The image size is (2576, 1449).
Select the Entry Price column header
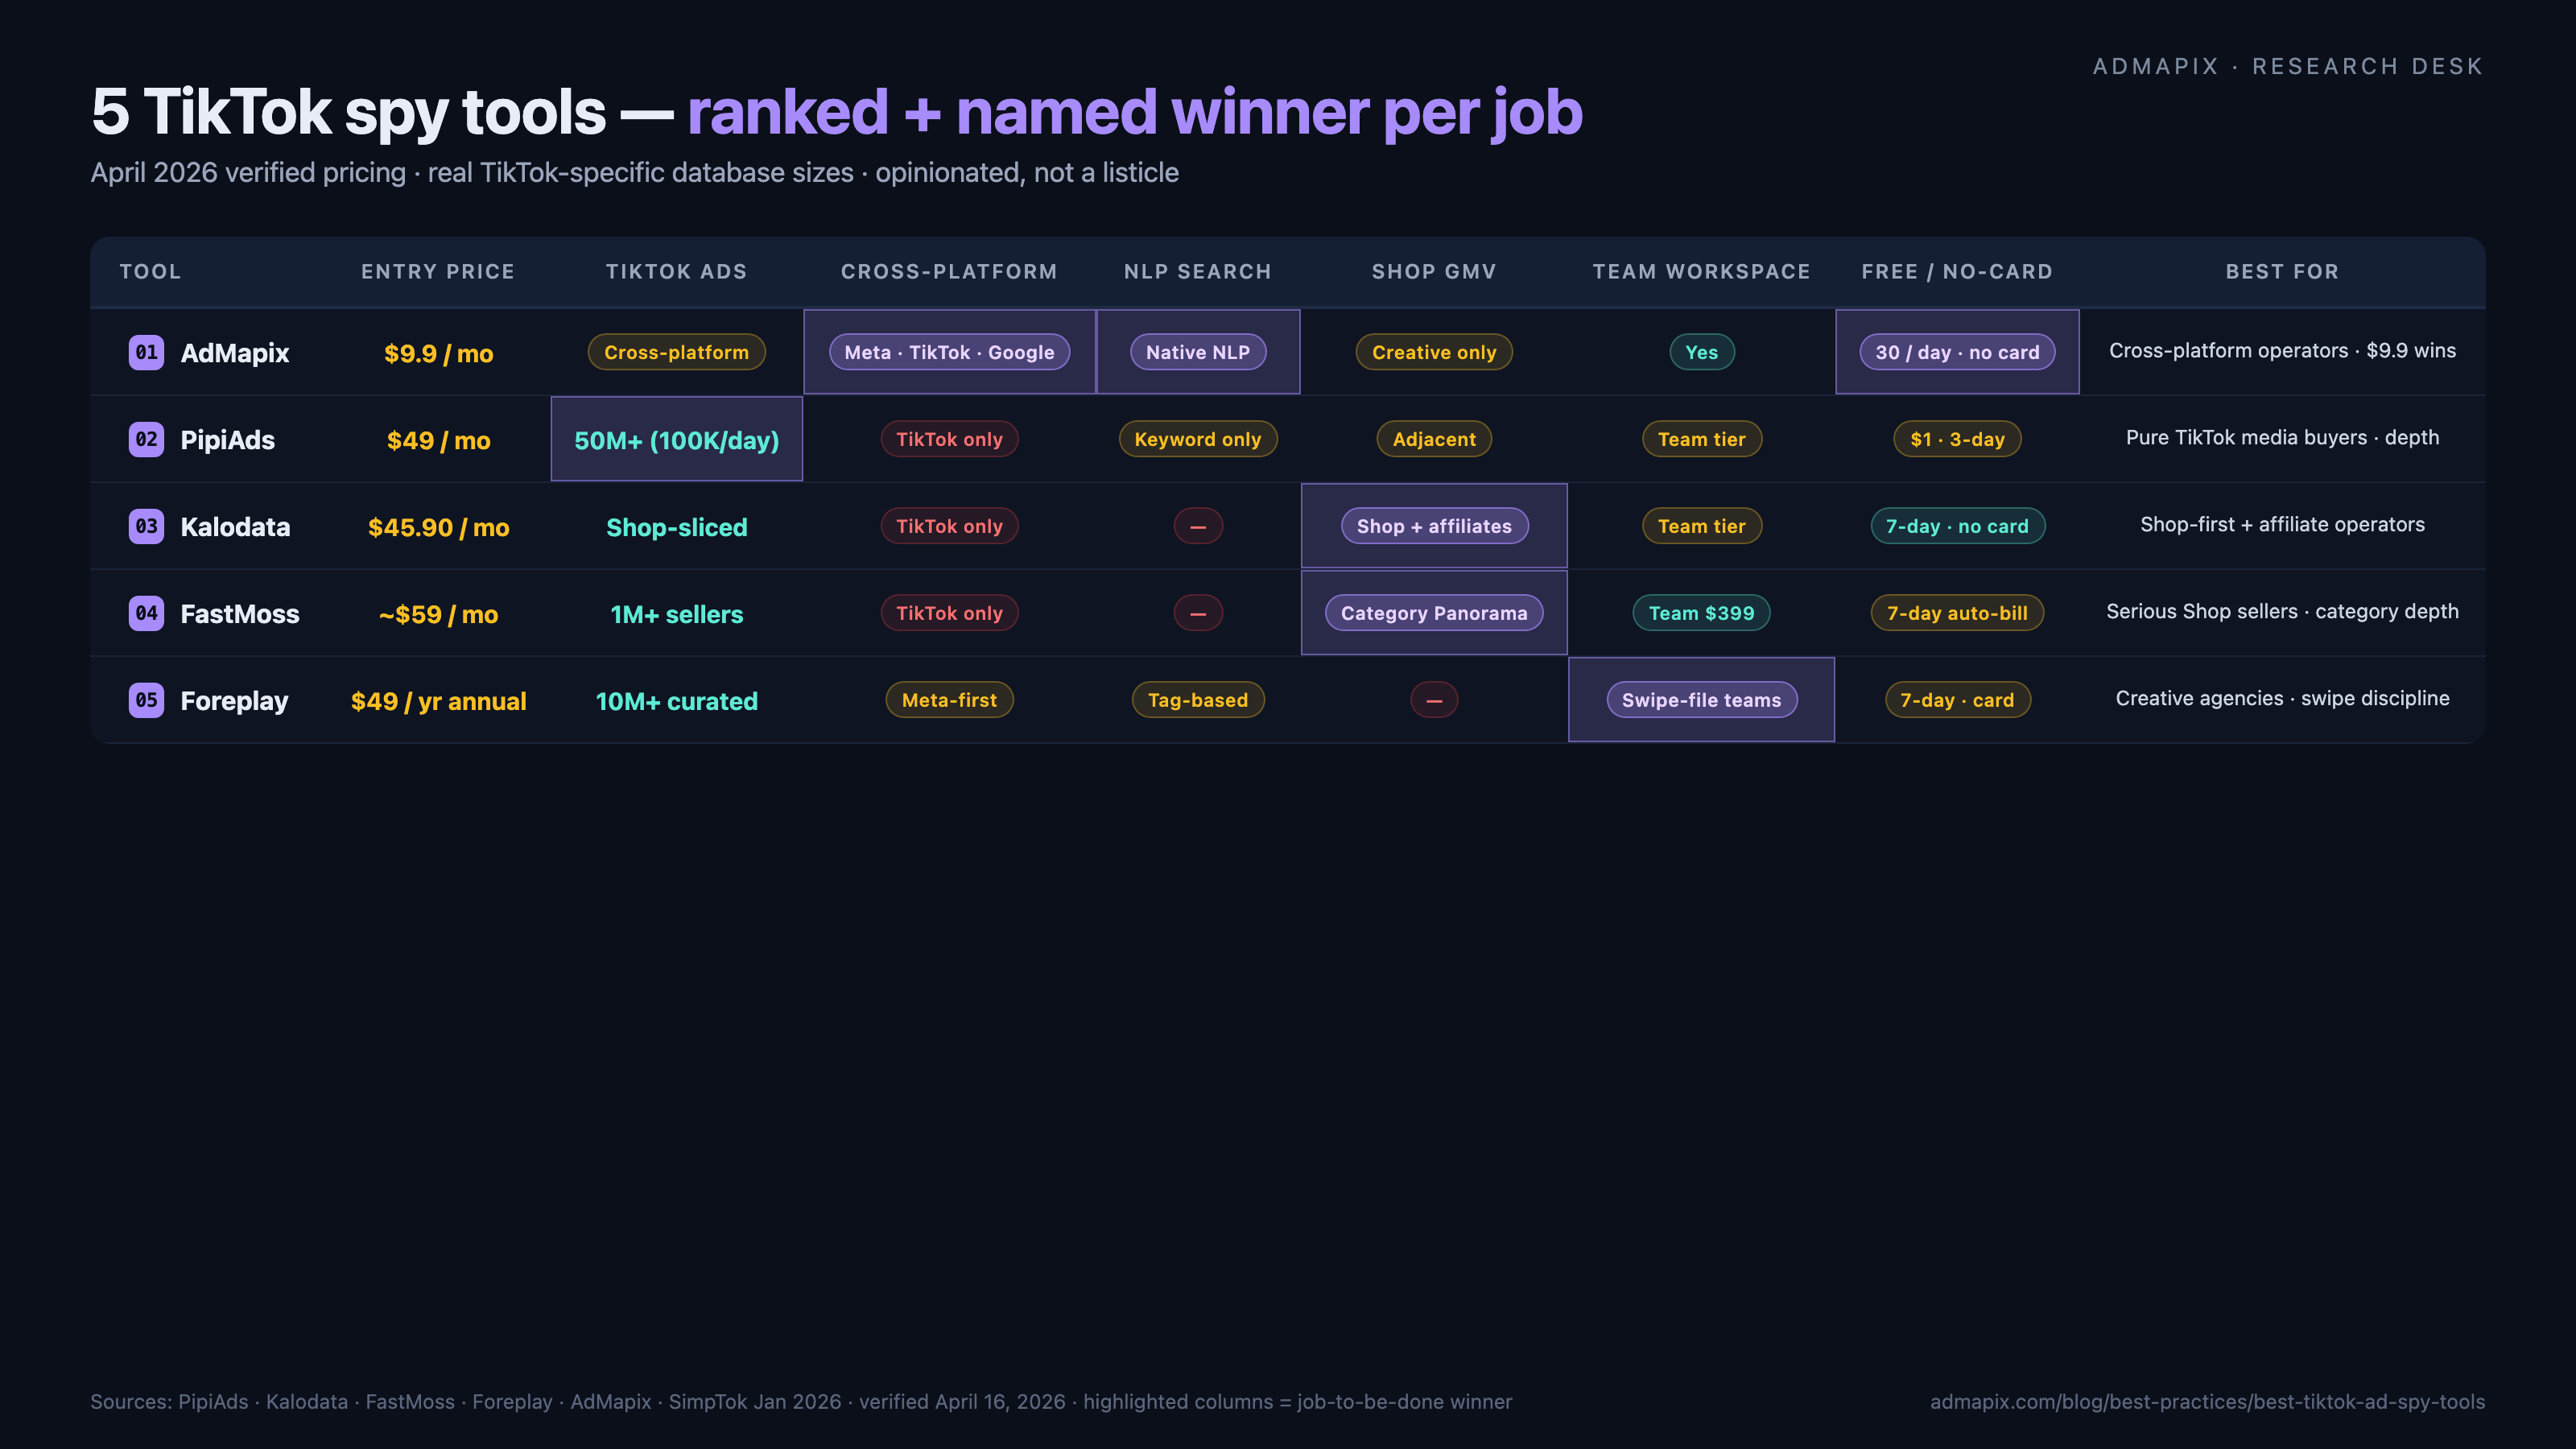(x=437, y=272)
